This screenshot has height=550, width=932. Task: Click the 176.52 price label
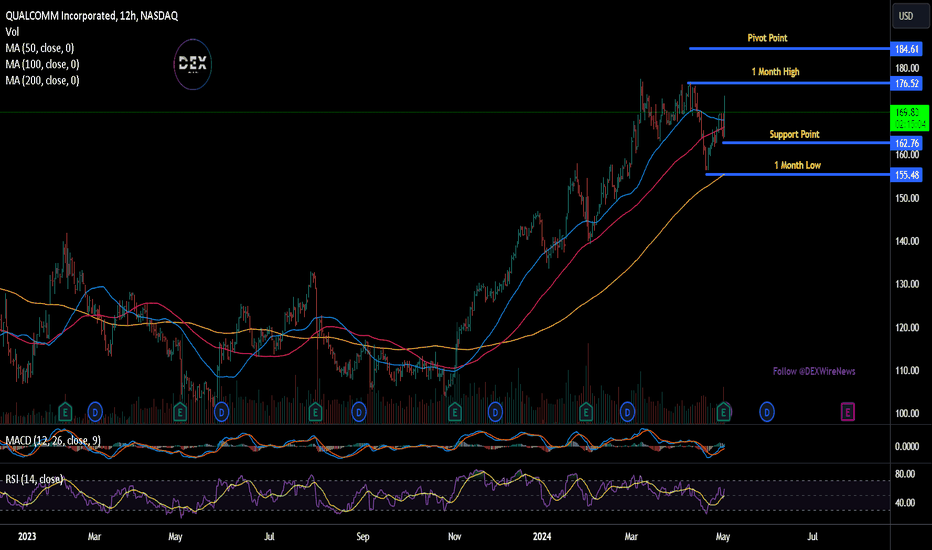click(x=906, y=84)
